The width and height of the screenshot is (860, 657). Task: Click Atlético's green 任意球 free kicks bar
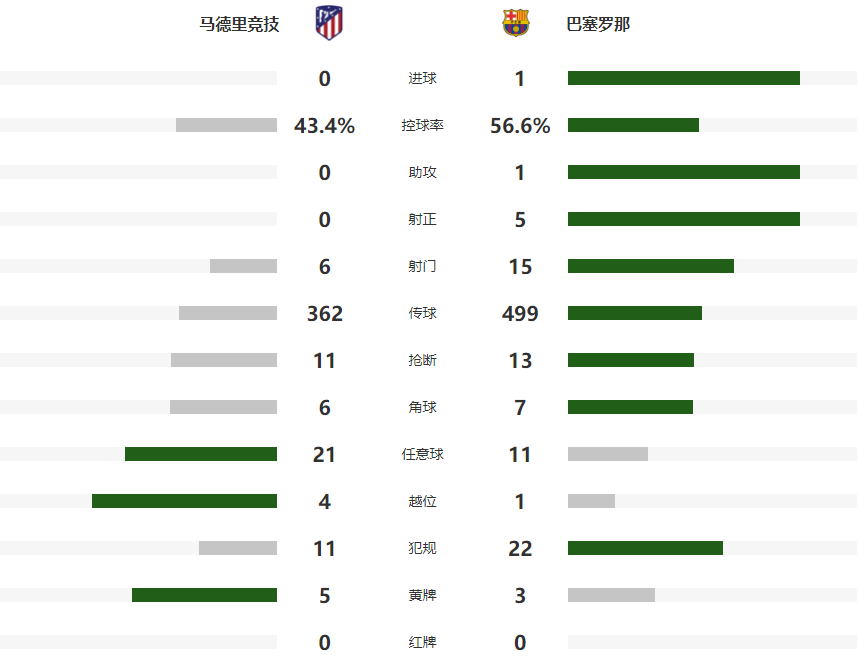[201, 454]
